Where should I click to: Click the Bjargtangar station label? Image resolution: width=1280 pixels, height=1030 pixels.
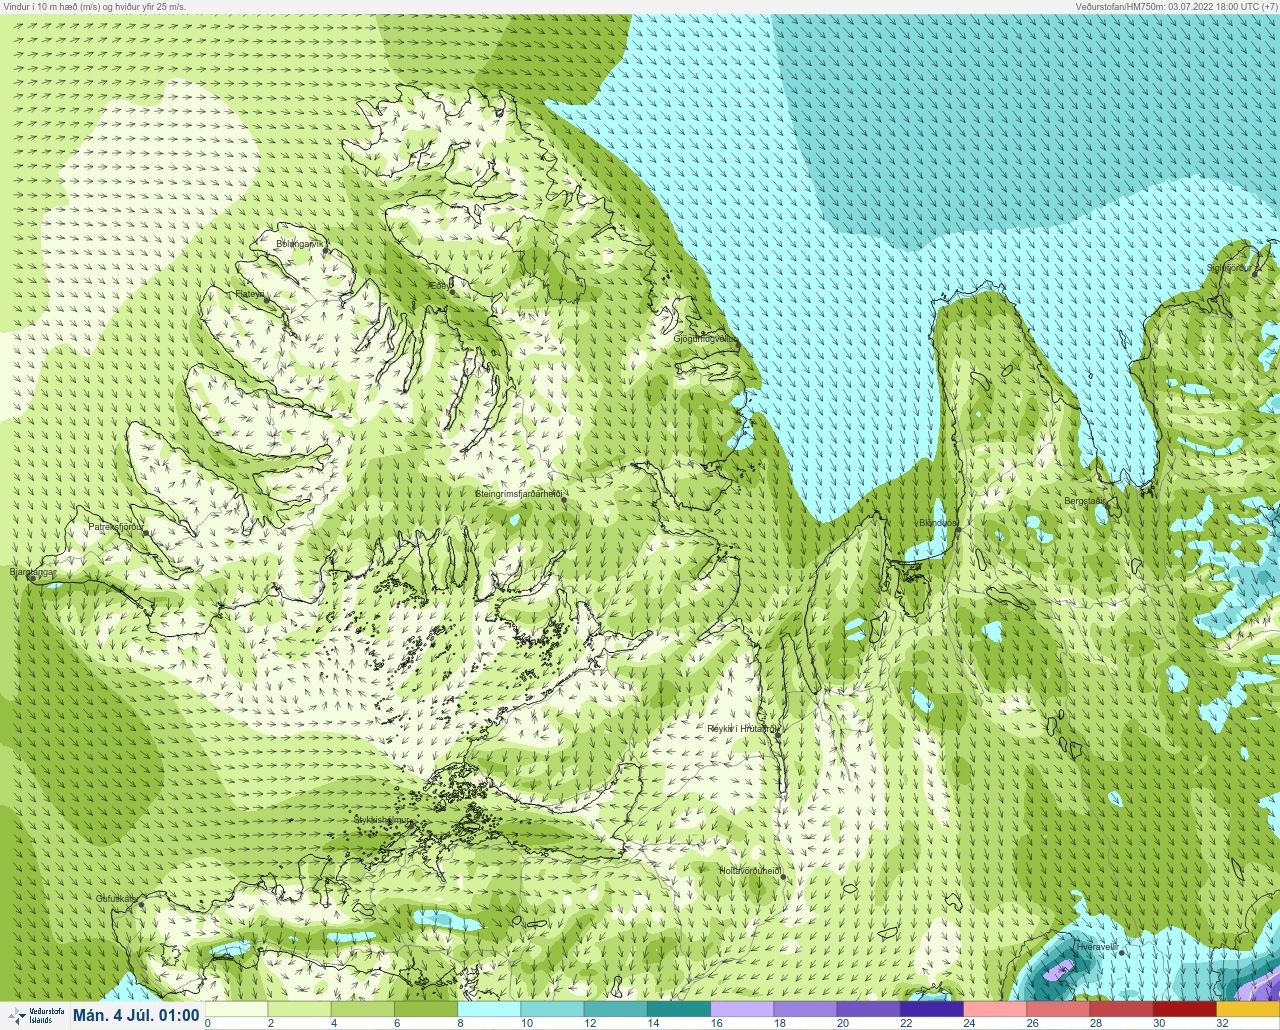click(x=32, y=572)
